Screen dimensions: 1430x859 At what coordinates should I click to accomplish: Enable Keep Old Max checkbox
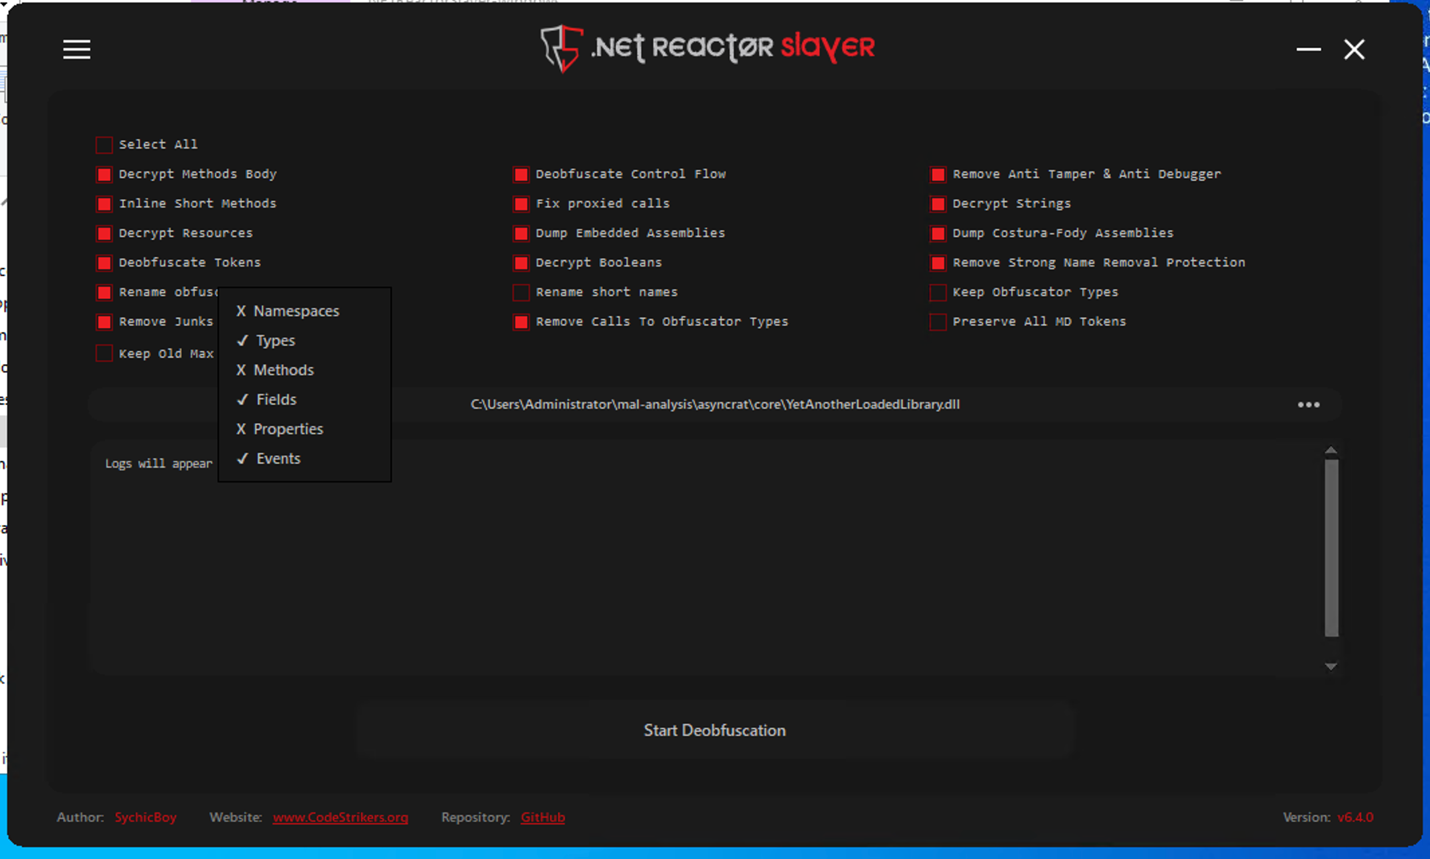coord(104,353)
